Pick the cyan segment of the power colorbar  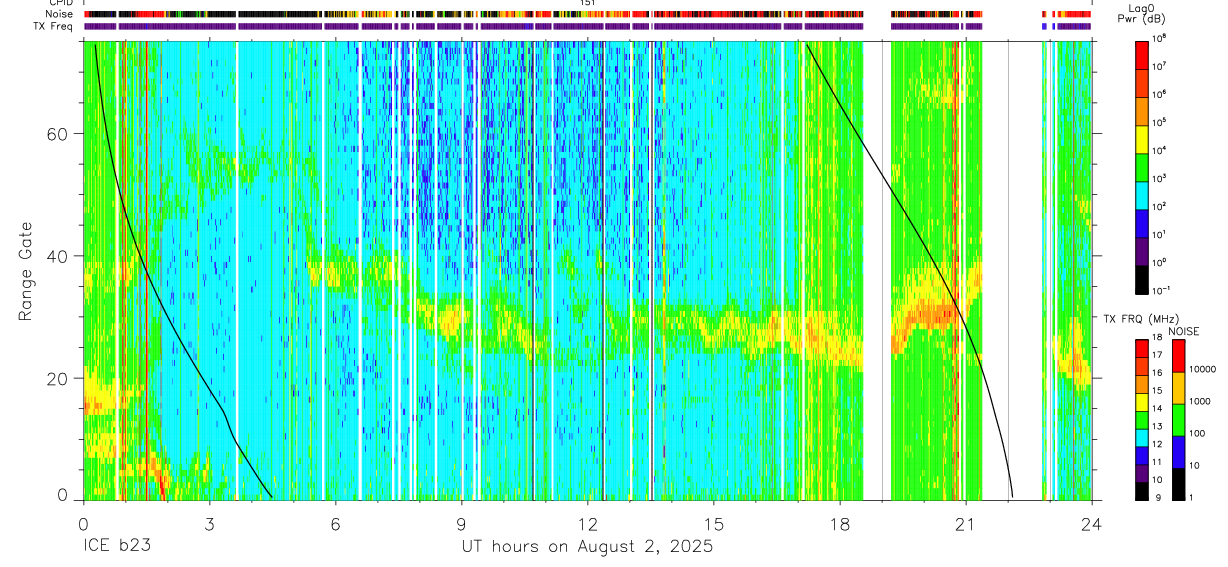click(1141, 195)
